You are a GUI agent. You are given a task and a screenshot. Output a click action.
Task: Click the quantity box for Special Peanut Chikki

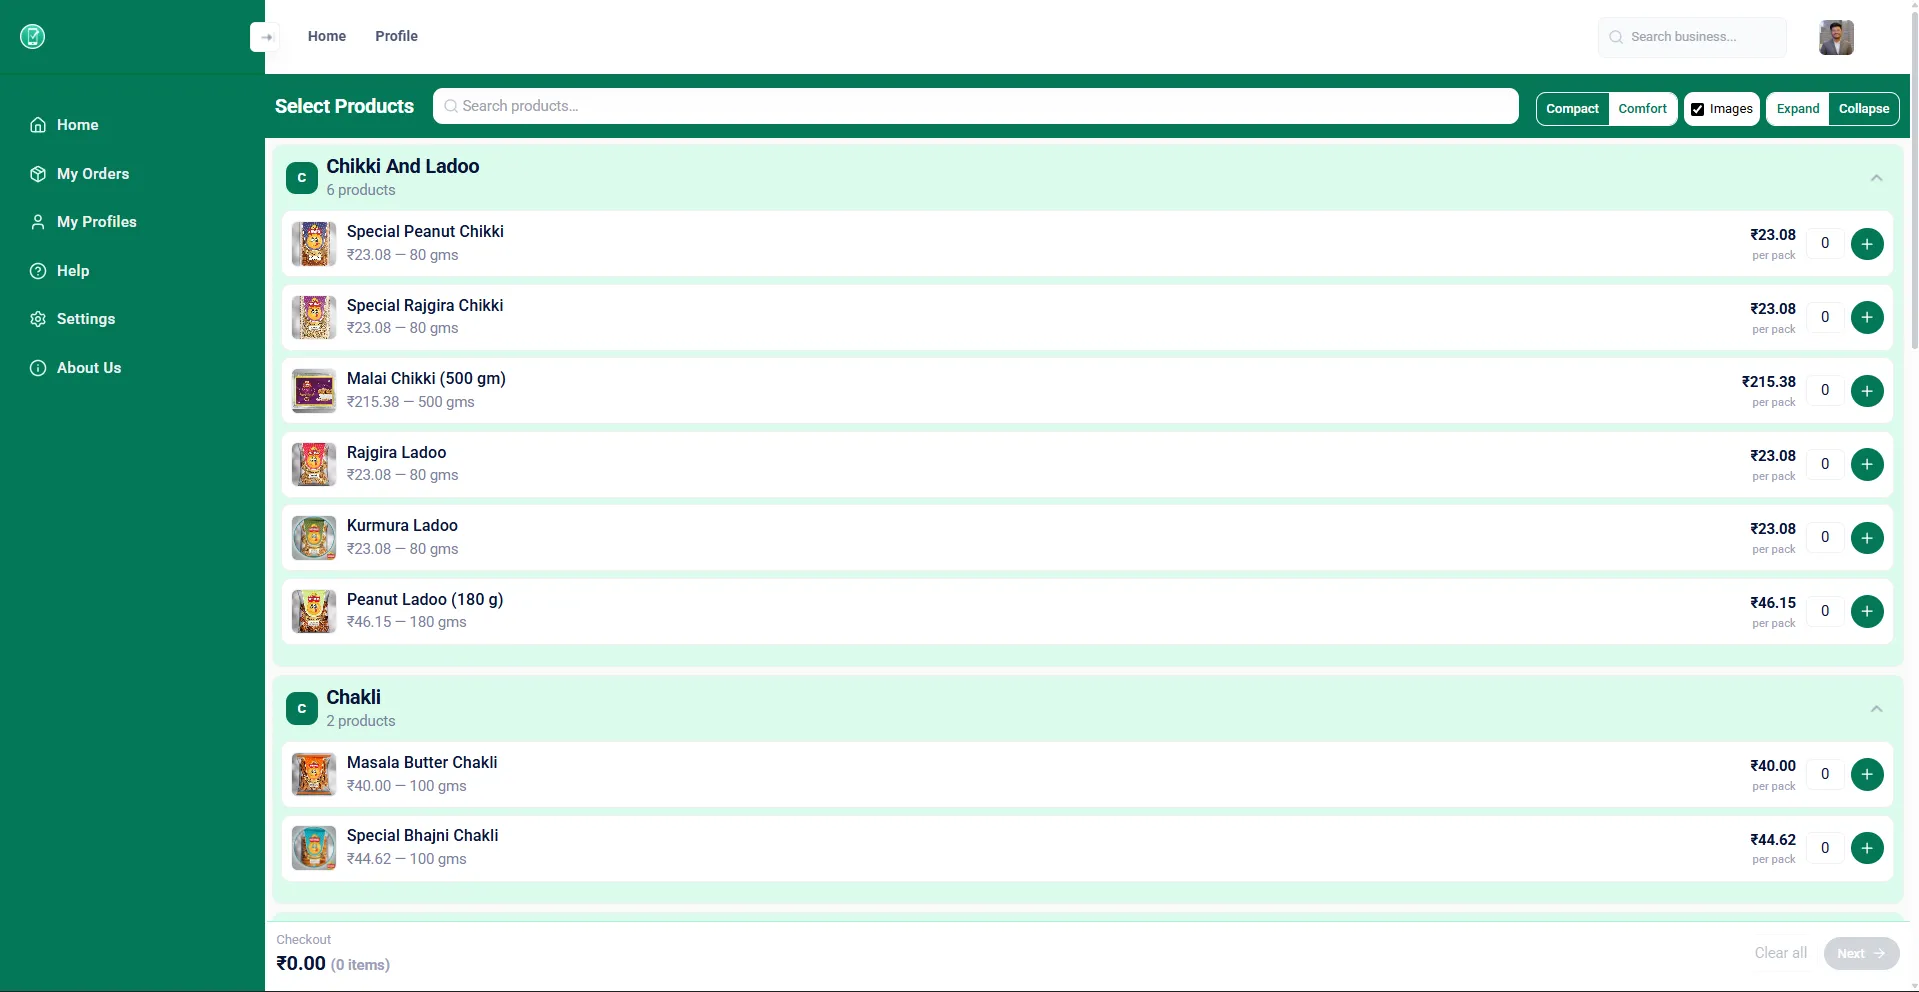click(x=1825, y=243)
